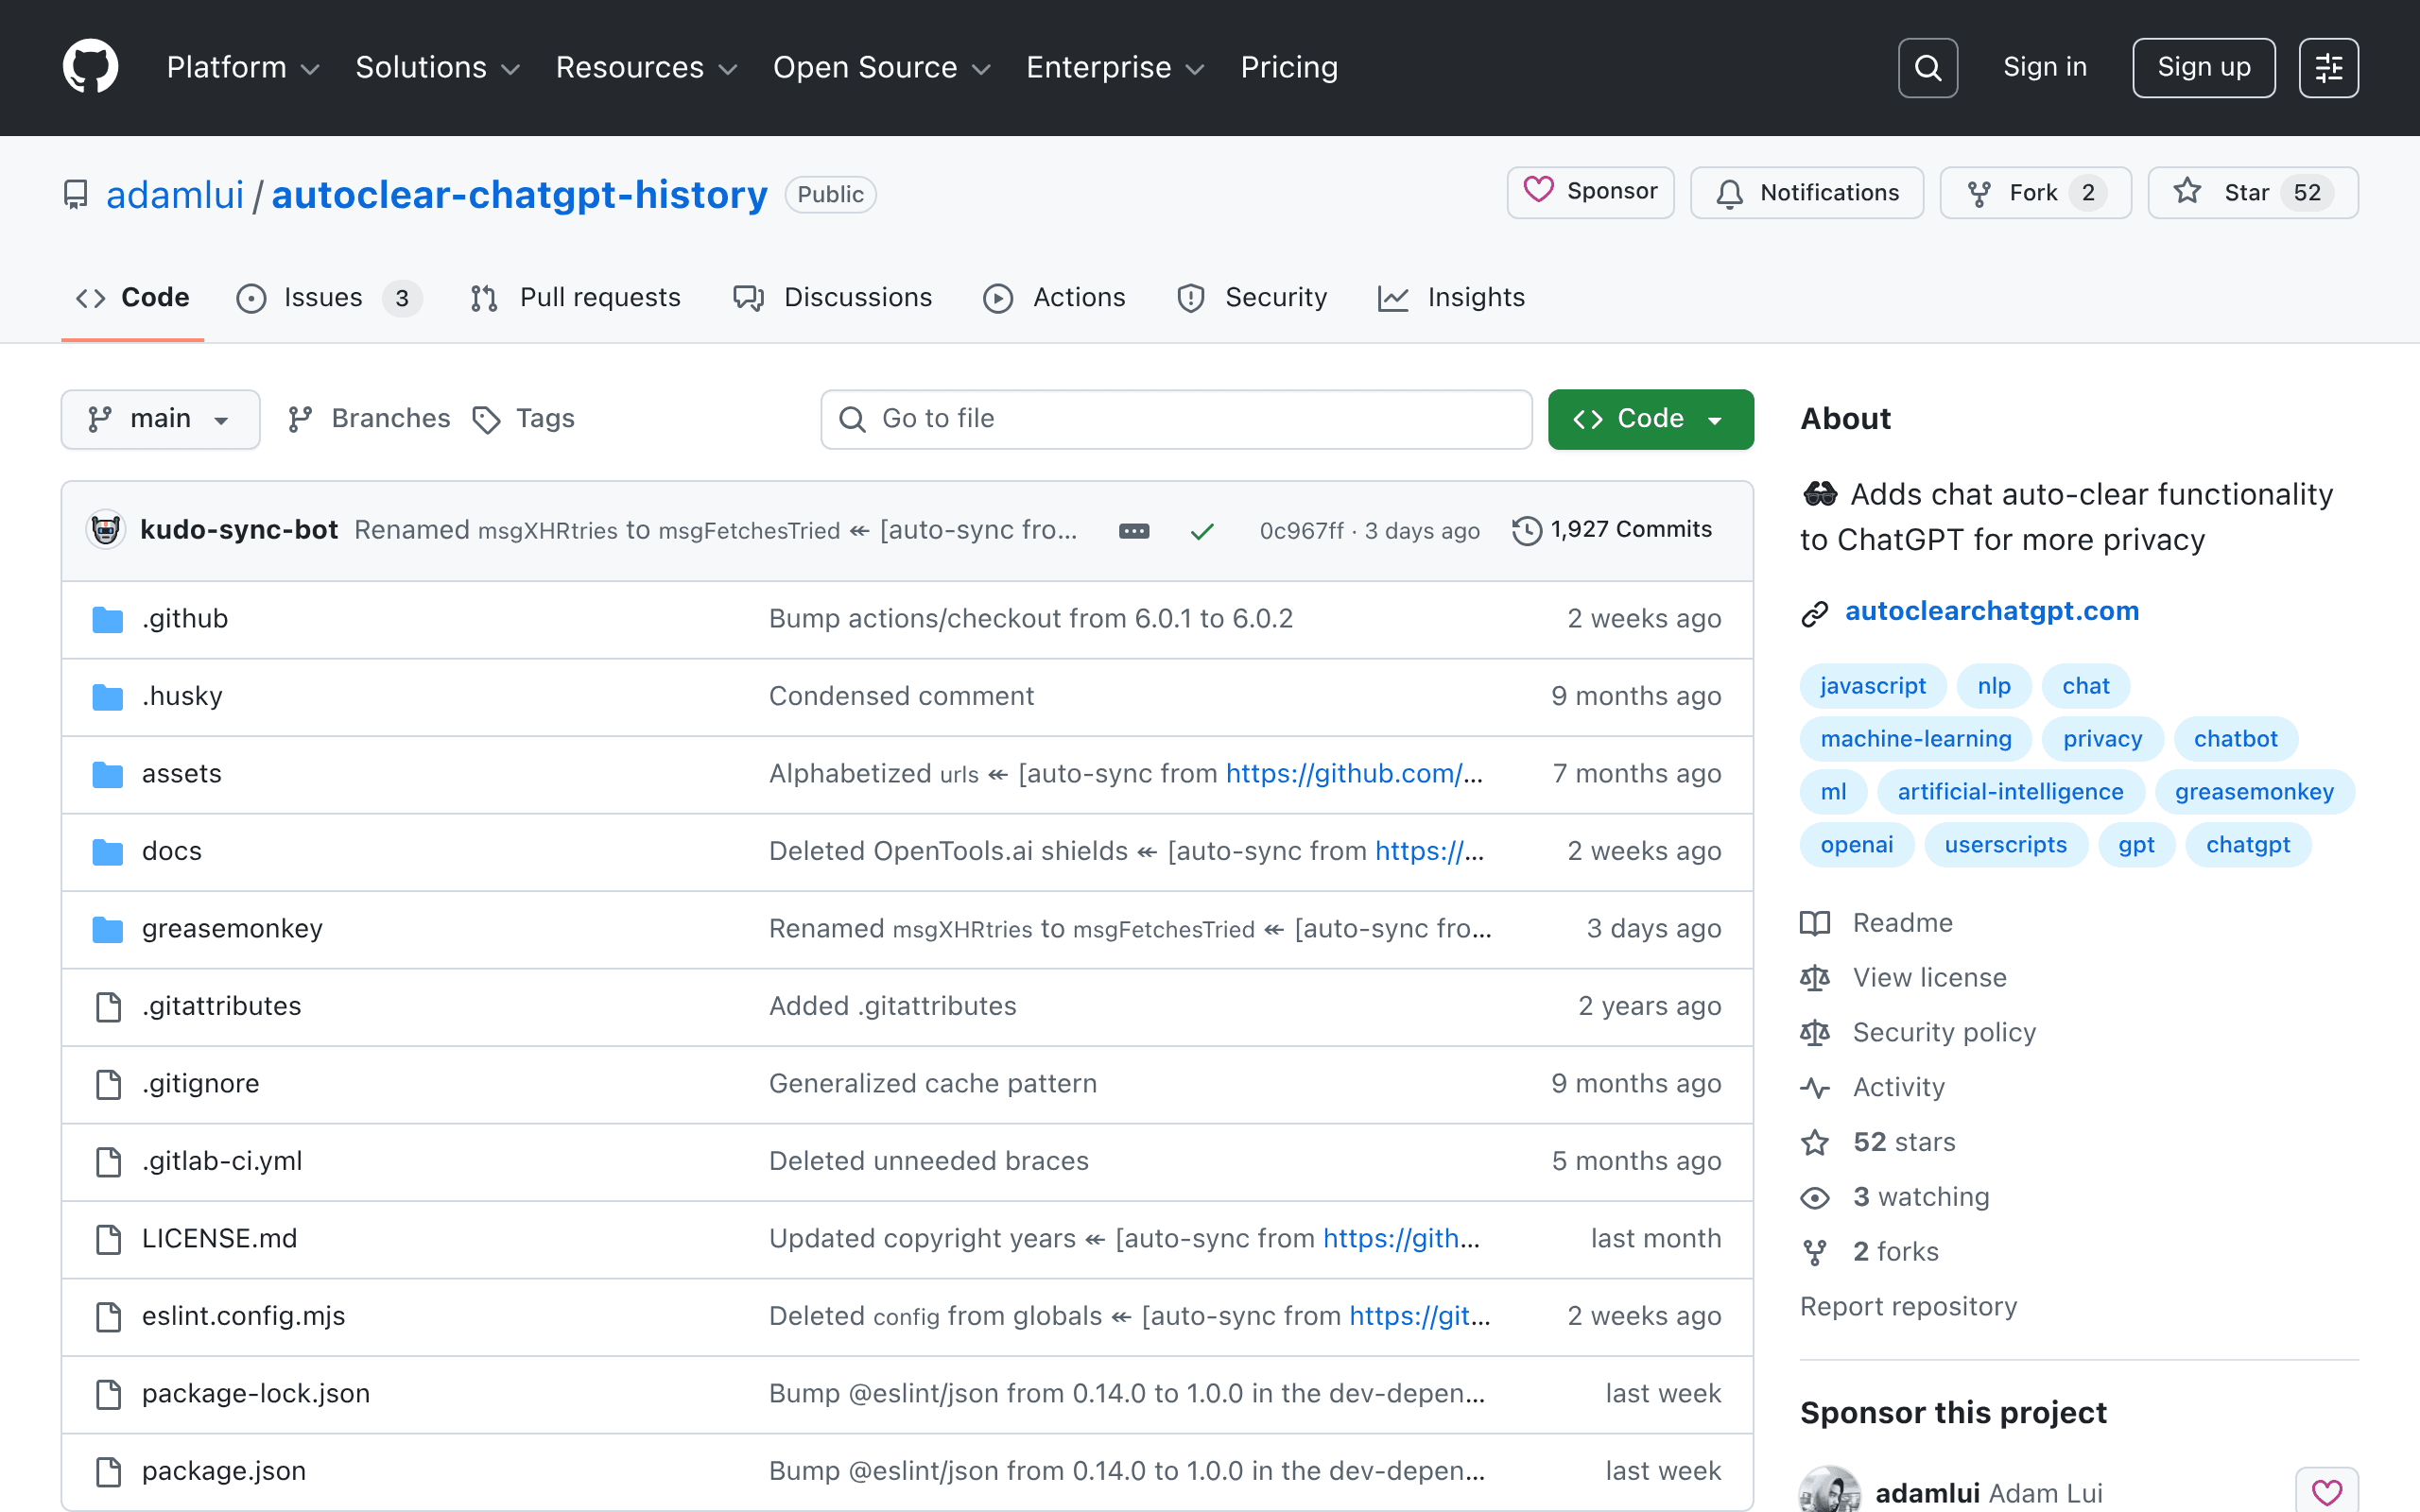Open the LICENSE.md file
Screen dimensions: 2420x1512
[x=219, y=1239]
